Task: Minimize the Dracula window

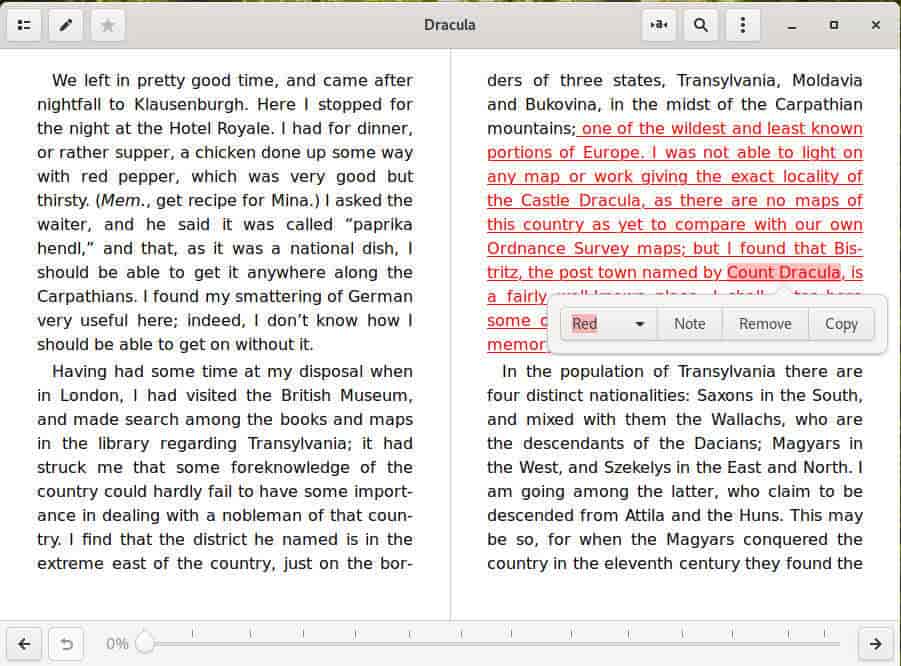Action: point(792,25)
